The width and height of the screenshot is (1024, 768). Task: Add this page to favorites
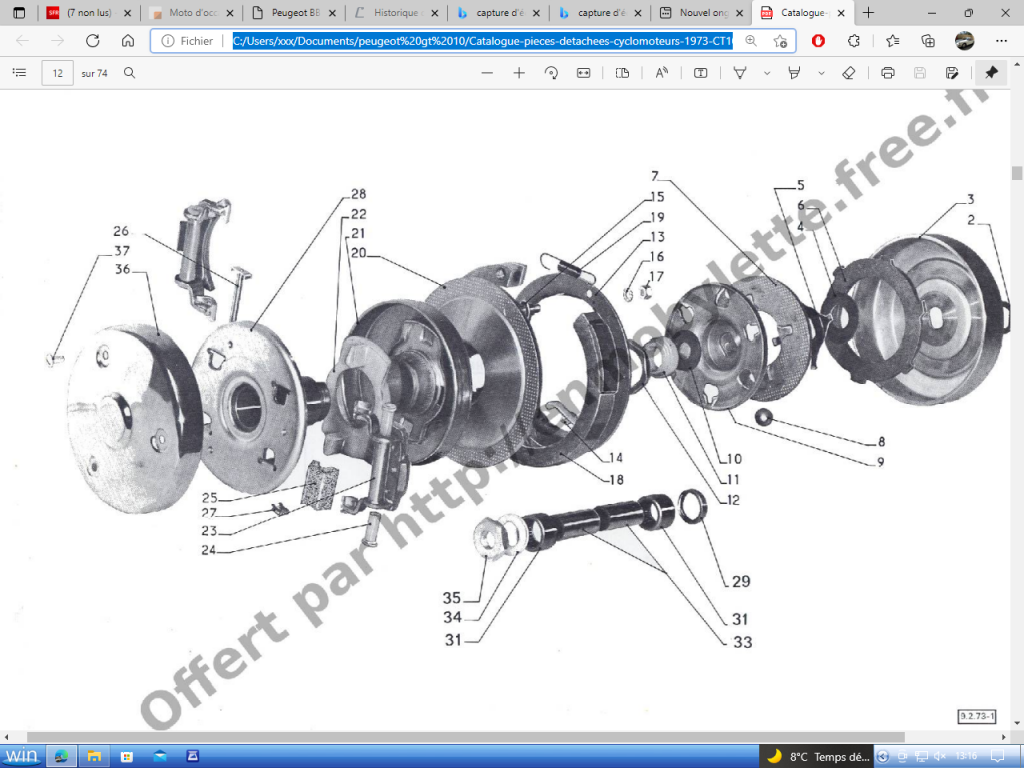tap(780, 41)
